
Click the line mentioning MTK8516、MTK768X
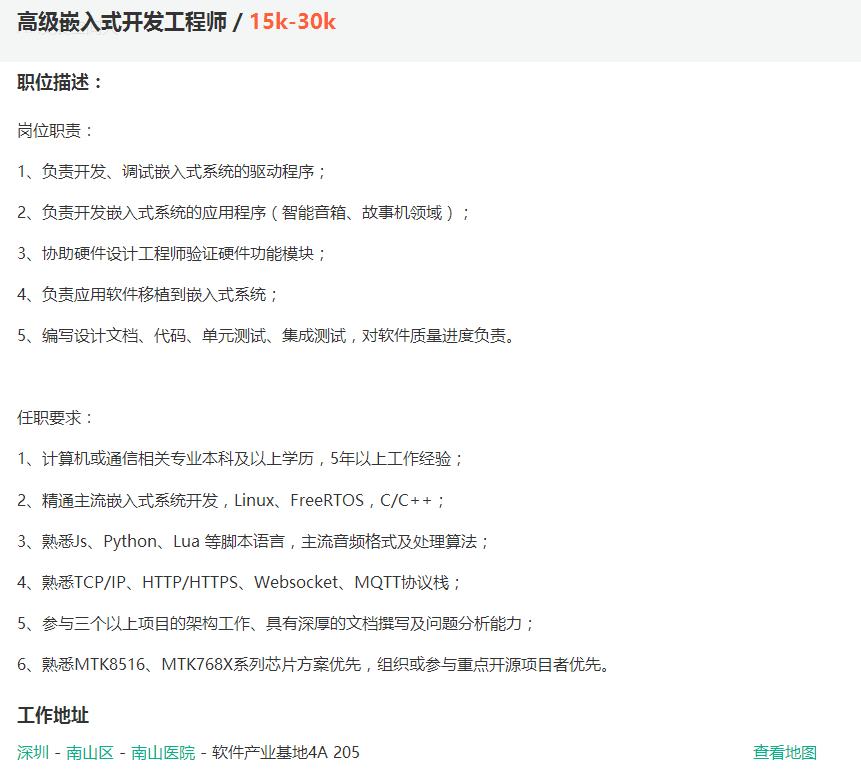313,664
